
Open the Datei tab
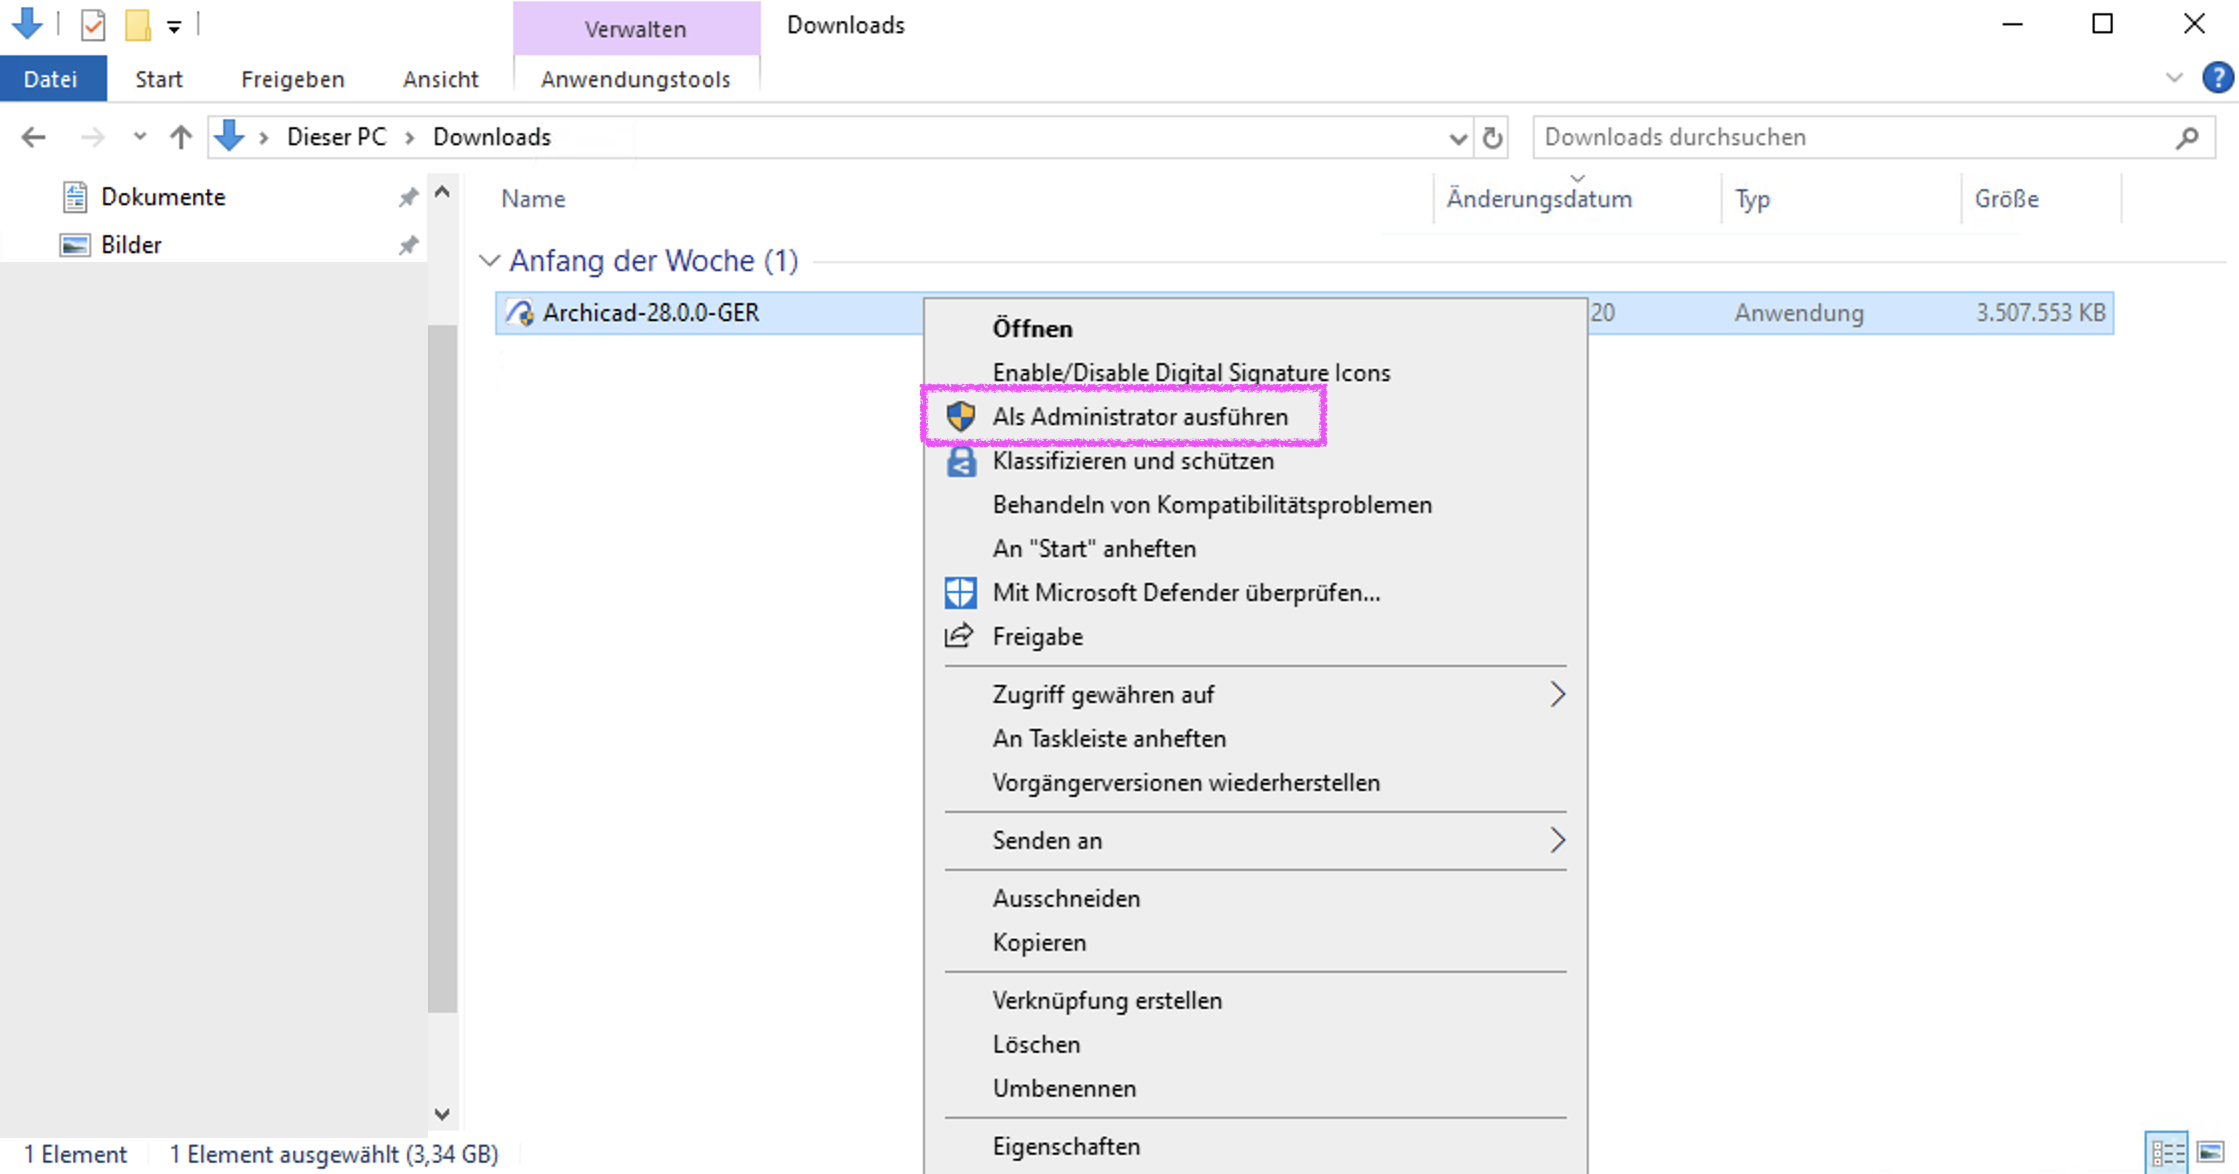tap(51, 79)
